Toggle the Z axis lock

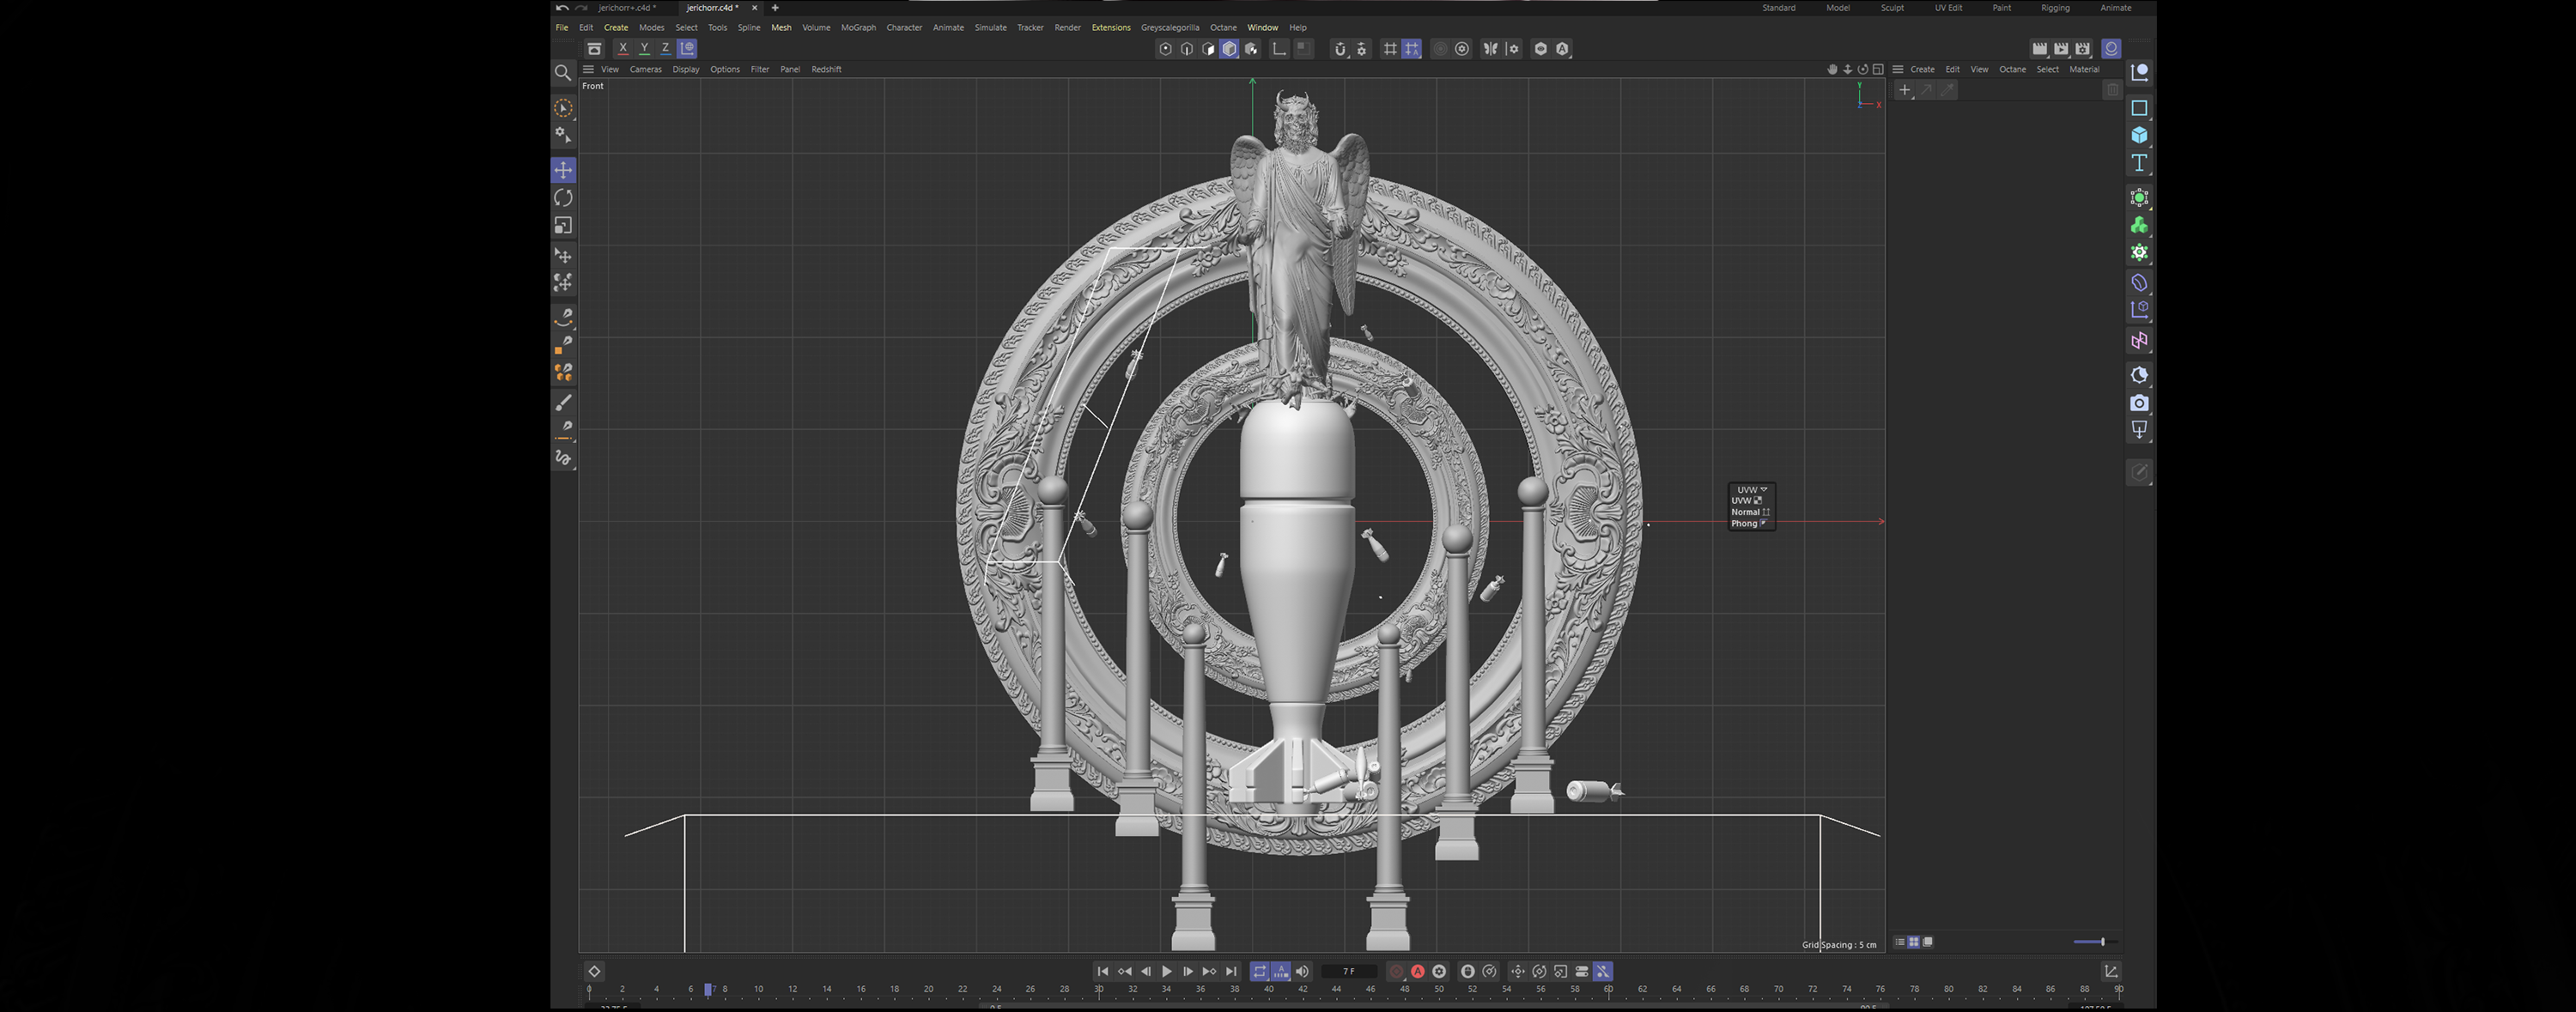[x=665, y=48]
